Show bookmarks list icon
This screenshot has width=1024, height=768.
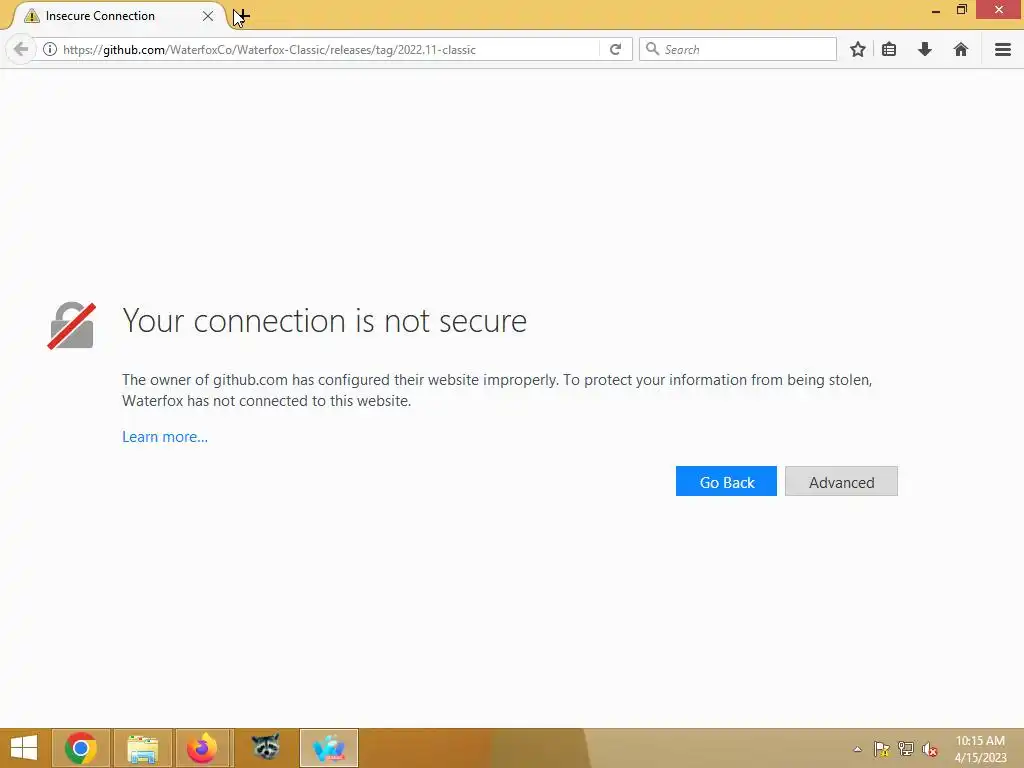[x=889, y=50]
